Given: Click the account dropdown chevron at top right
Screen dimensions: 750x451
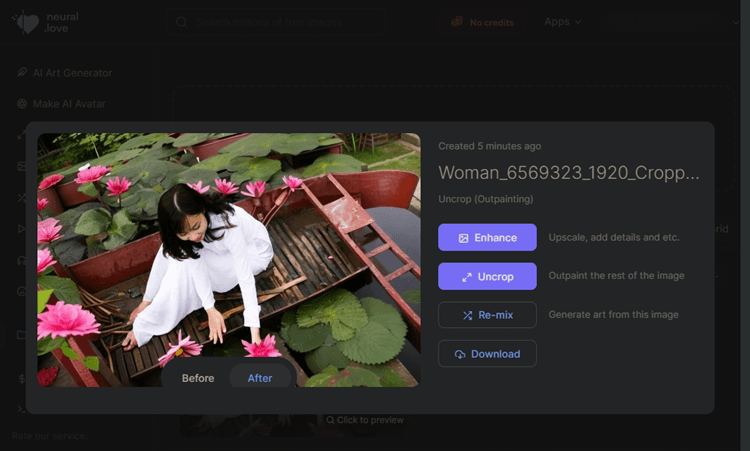Looking at the screenshot, I should 736,22.
